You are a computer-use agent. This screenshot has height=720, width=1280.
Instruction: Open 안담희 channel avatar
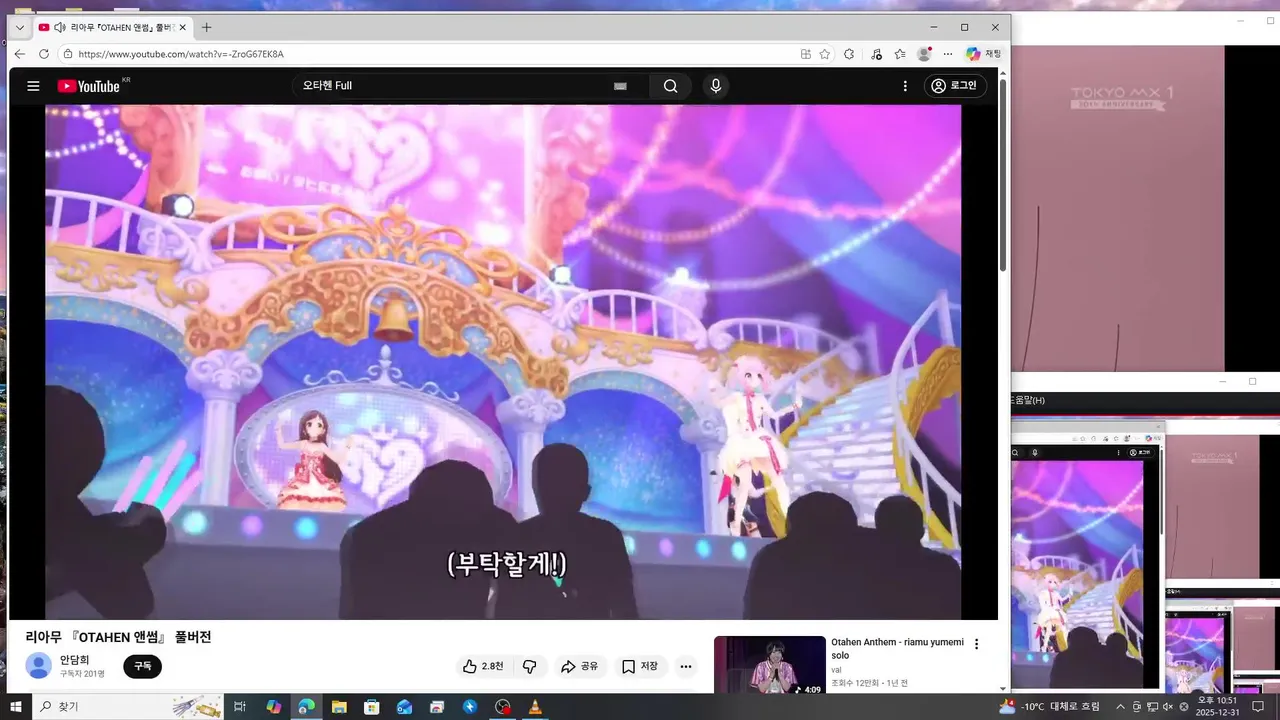(x=39, y=665)
